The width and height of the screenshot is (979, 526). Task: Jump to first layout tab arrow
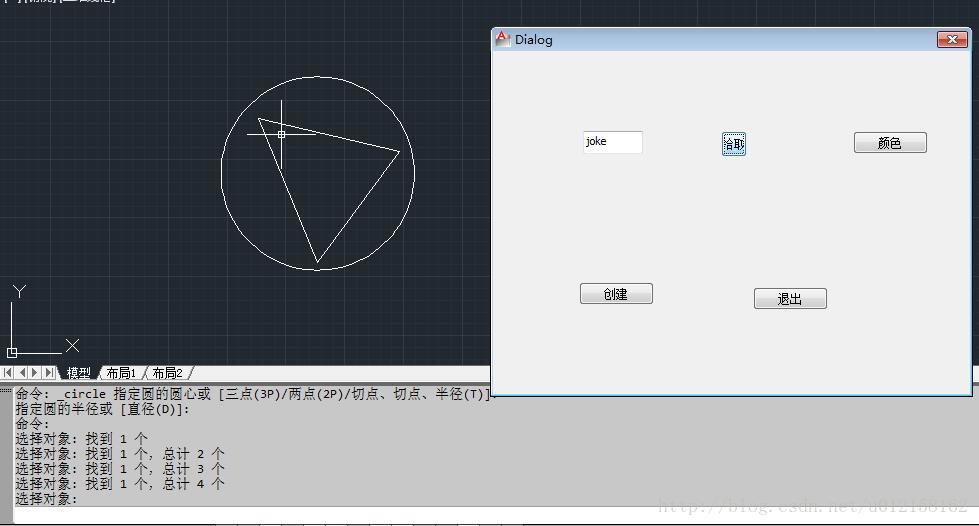click(x=7, y=373)
